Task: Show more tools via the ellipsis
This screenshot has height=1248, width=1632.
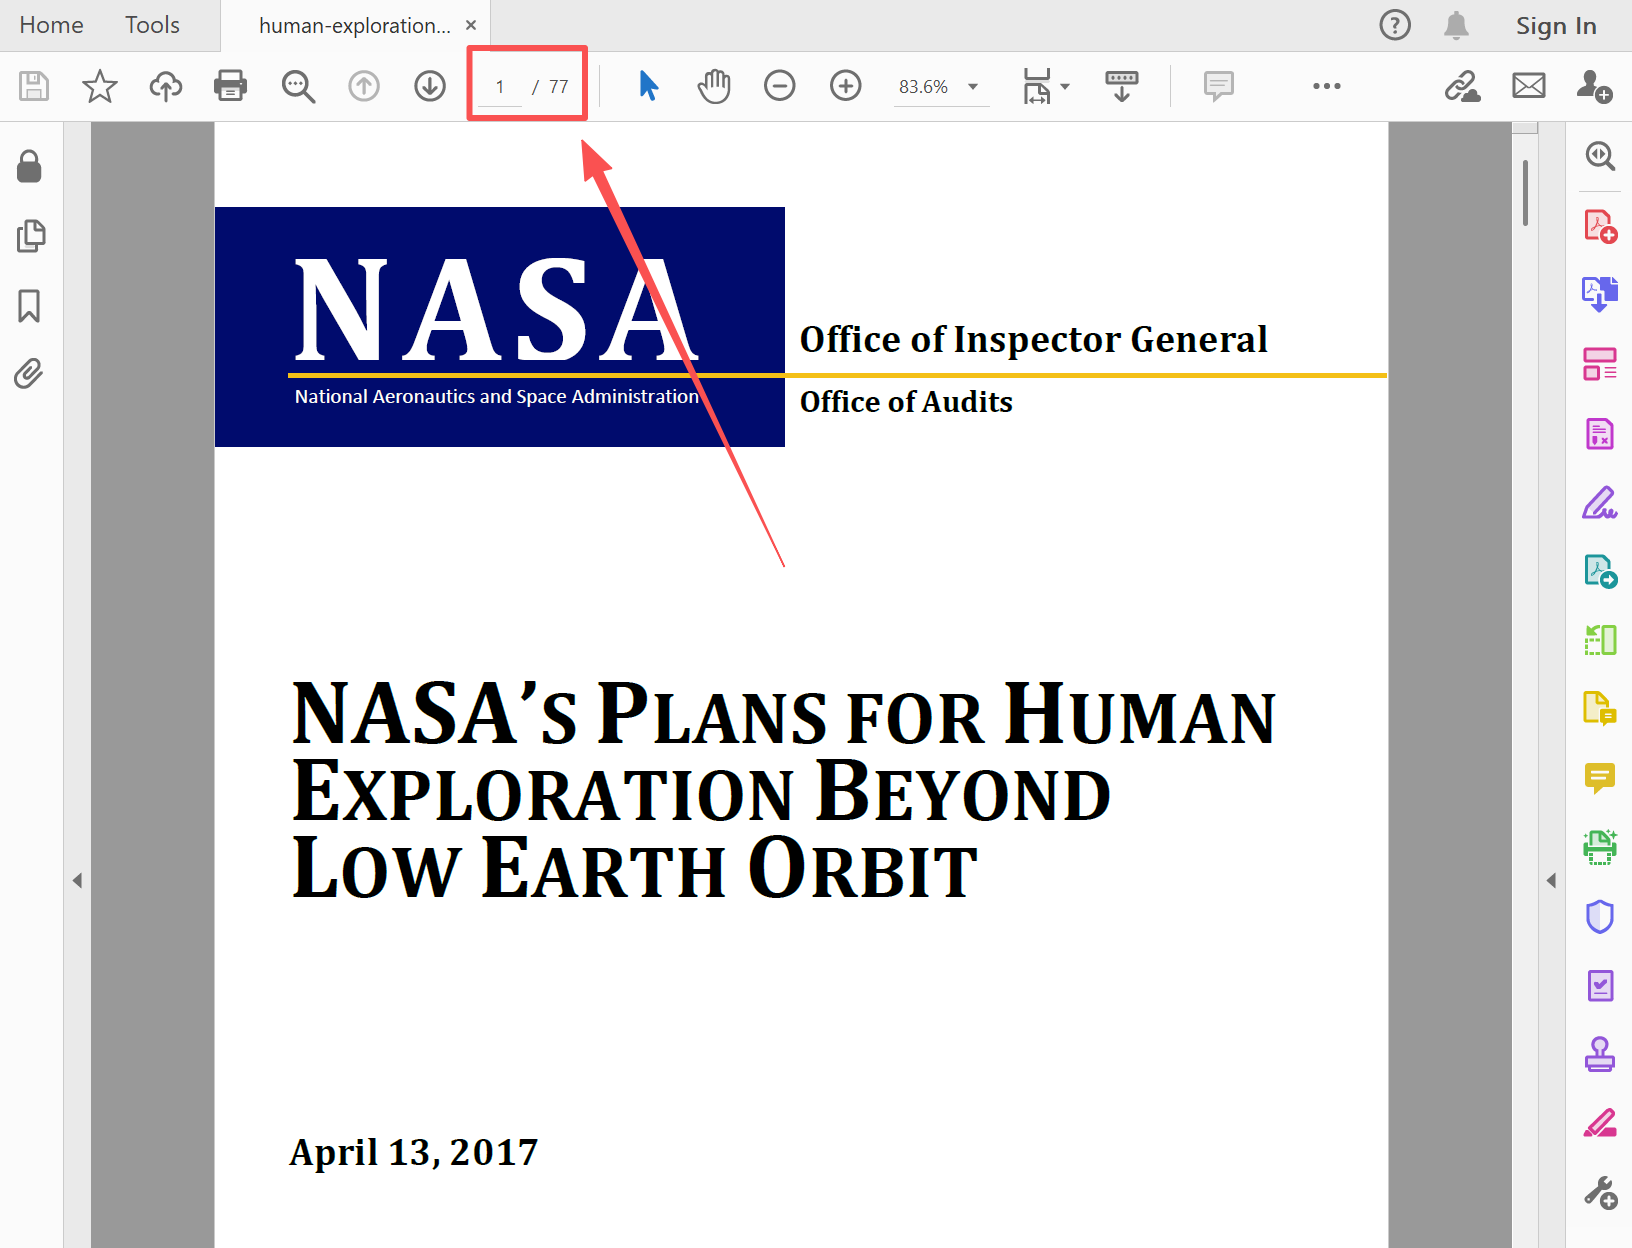Action: (1327, 86)
